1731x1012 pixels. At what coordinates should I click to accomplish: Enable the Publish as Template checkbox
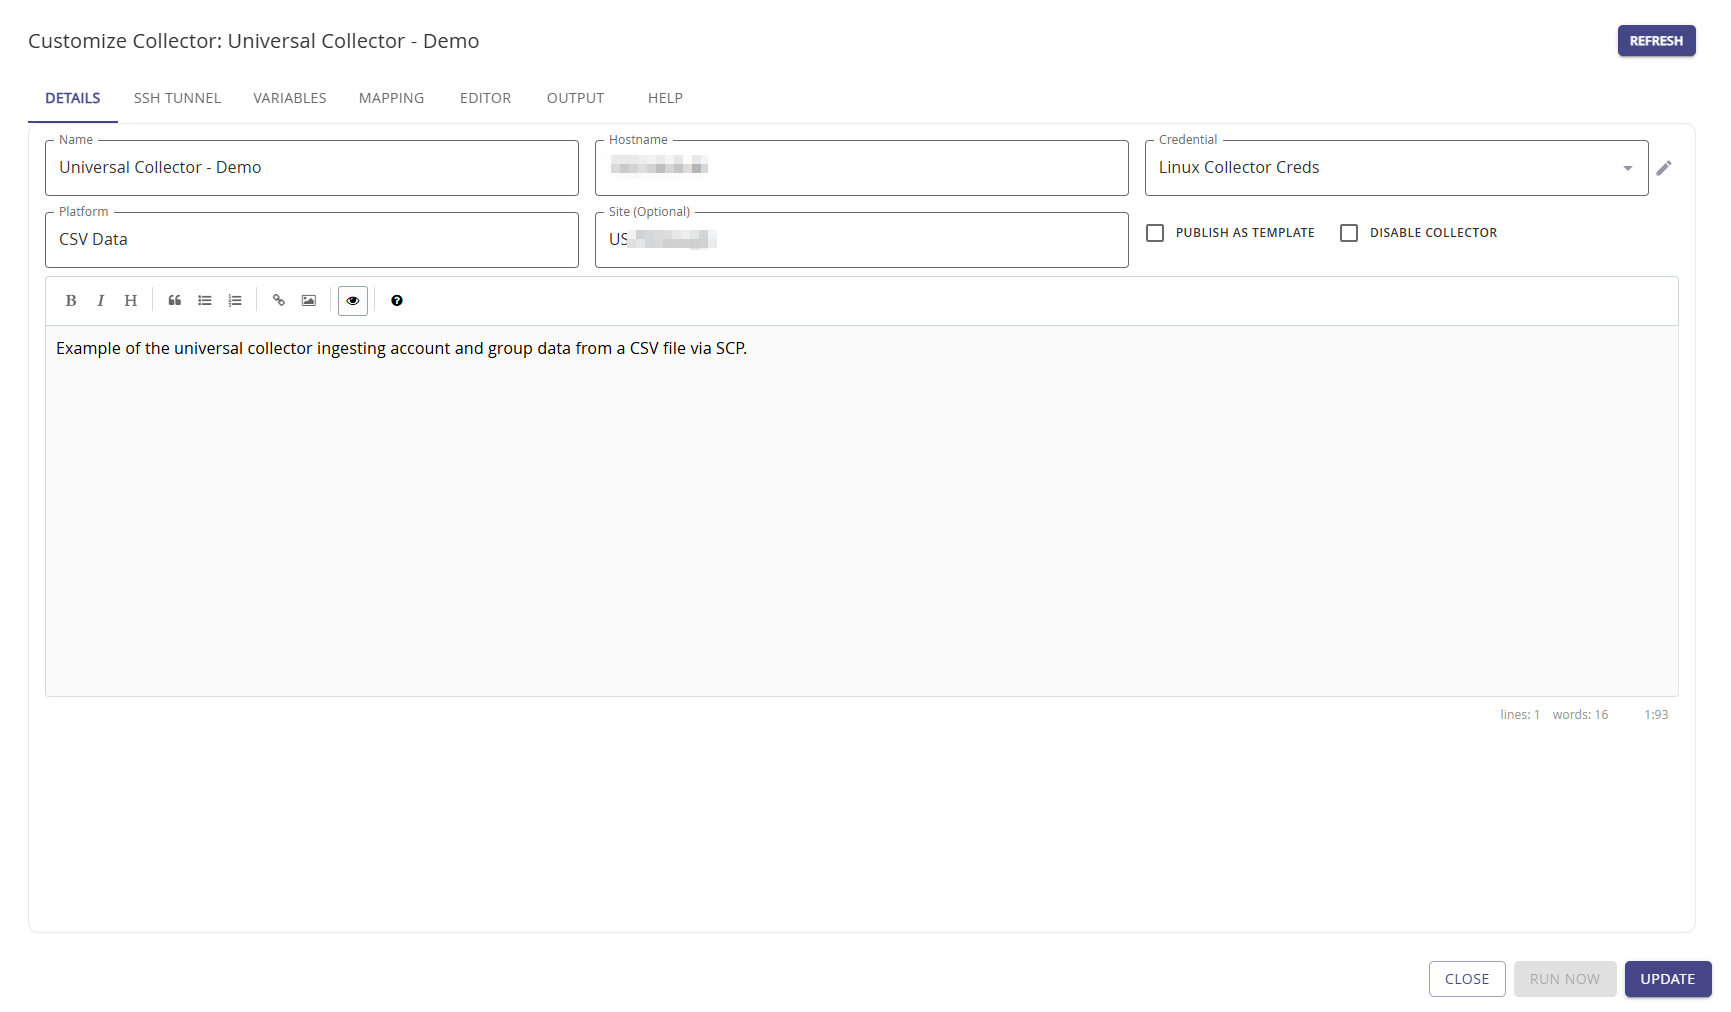[1155, 233]
